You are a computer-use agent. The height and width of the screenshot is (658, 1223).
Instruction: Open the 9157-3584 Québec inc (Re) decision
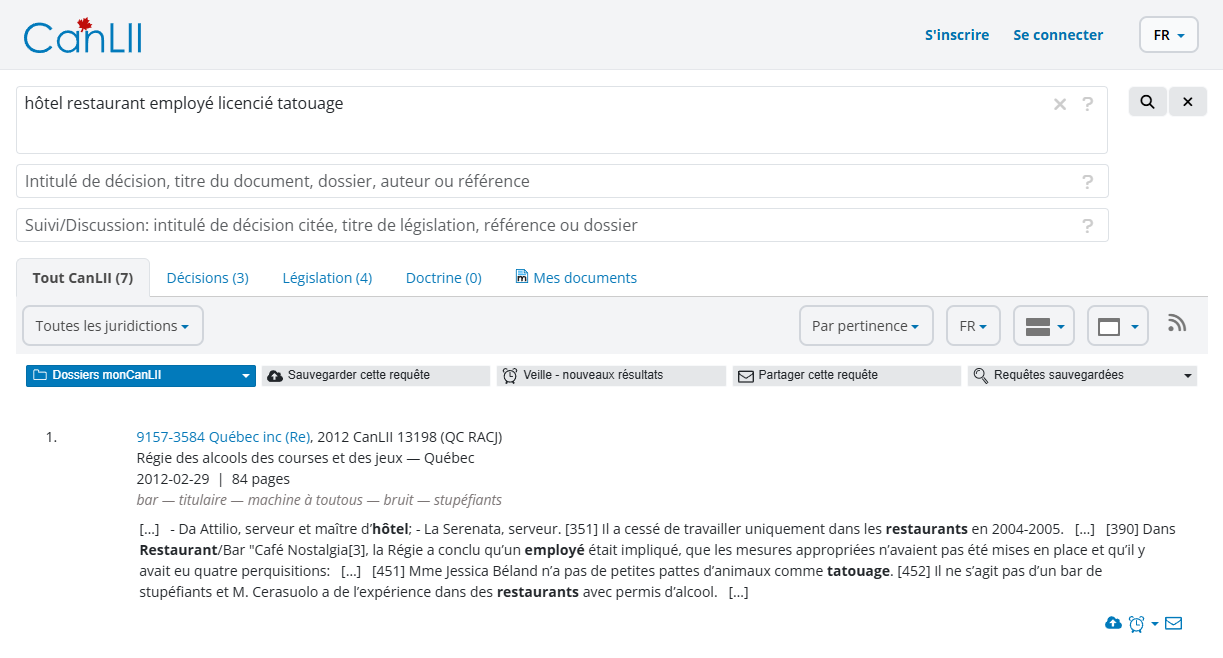(x=223, y=437)
